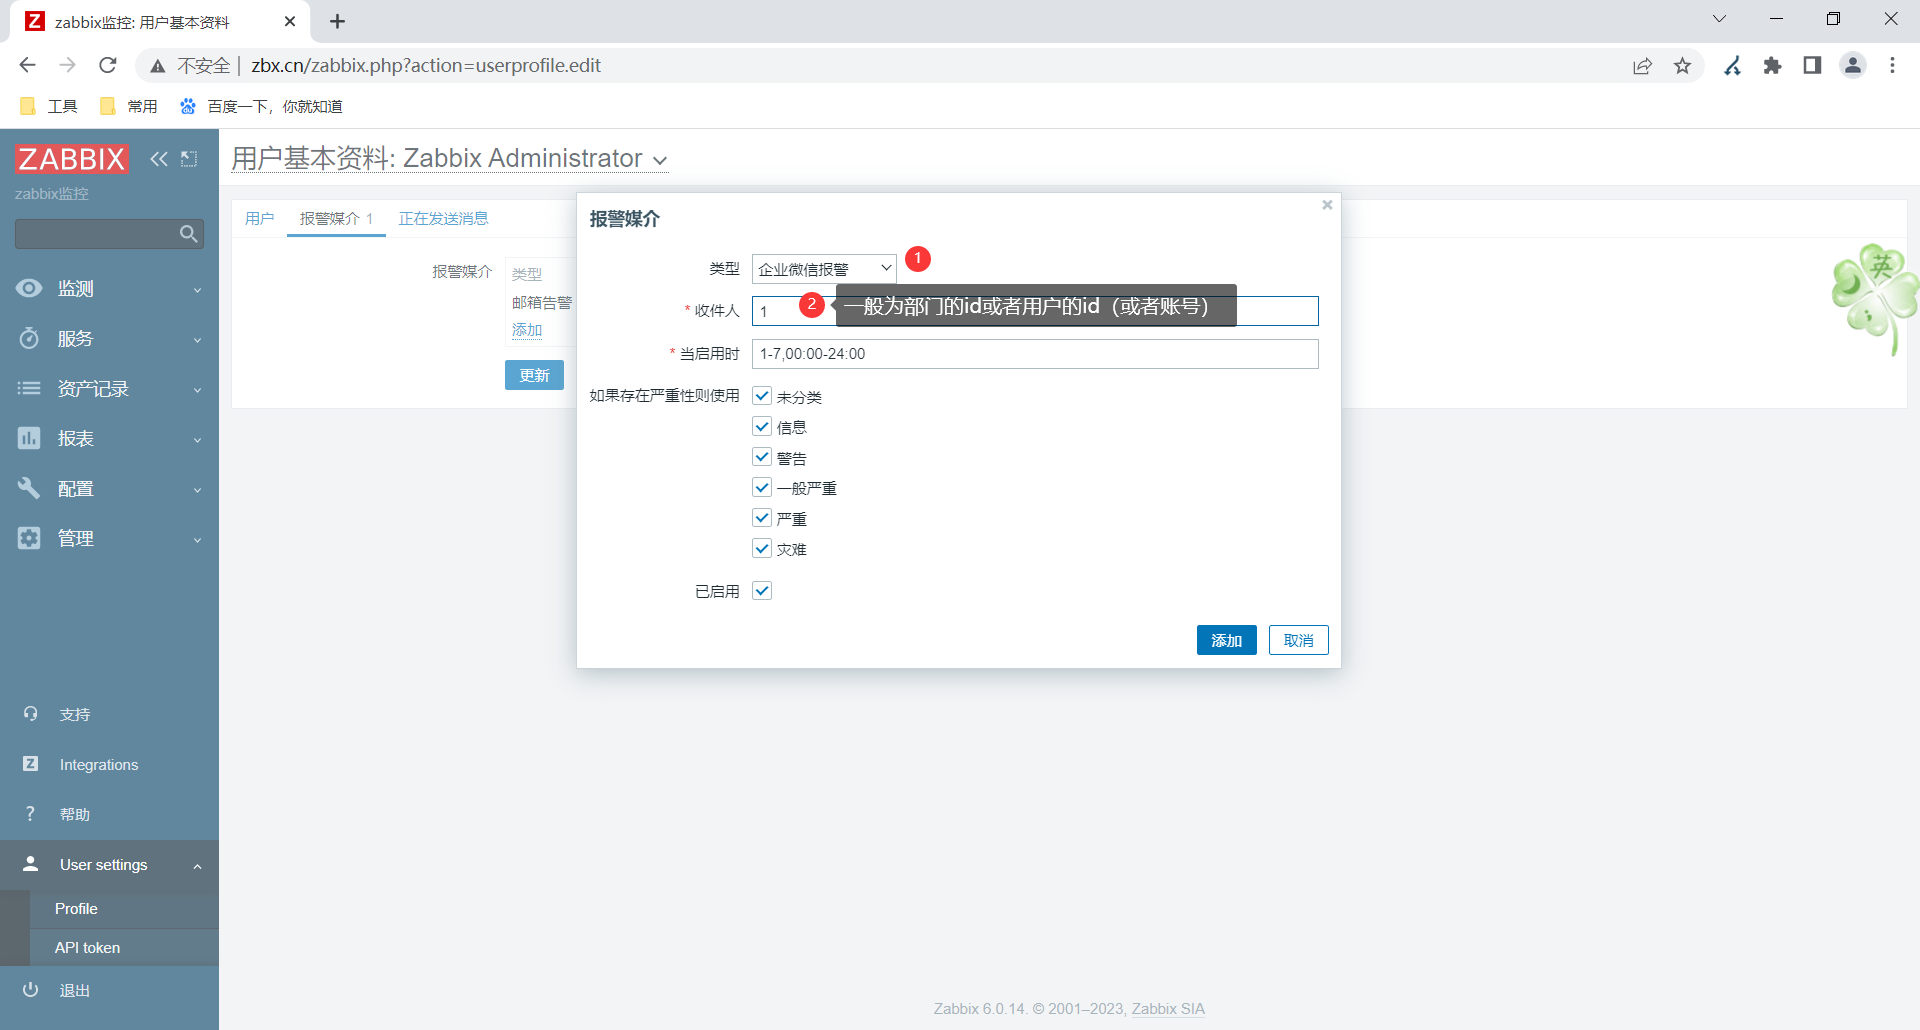Image resolution: width=1920 pixels, height=1030 pixels.
Task: Click the 取消 button in dialog
Action: [1298, 640]
